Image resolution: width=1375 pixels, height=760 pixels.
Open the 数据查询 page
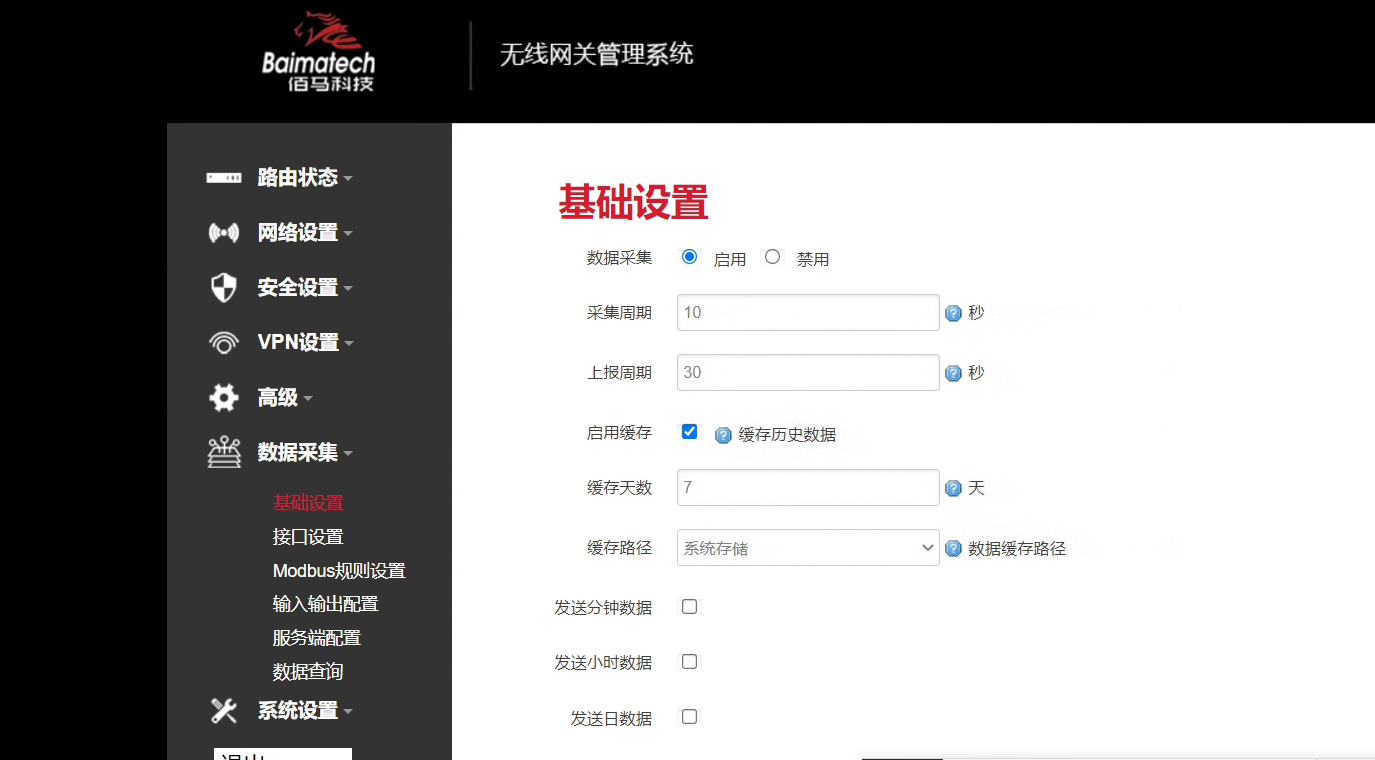pos(307,671)
